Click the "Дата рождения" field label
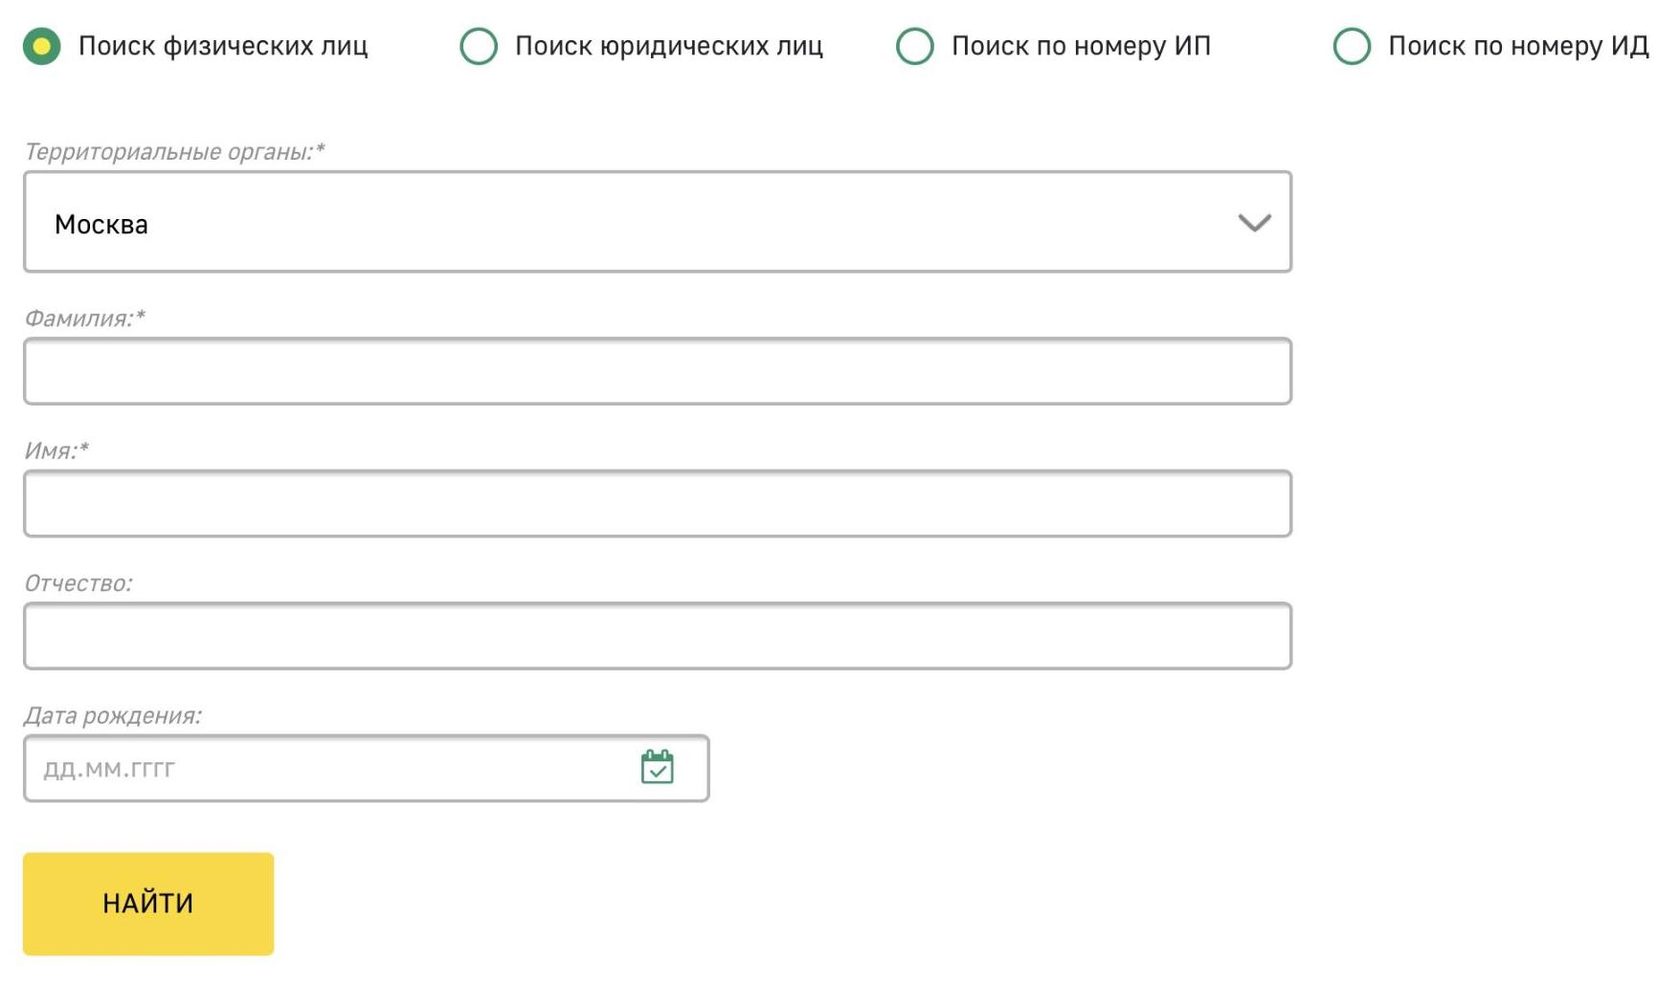1680x986 pixels. [112, 716]
